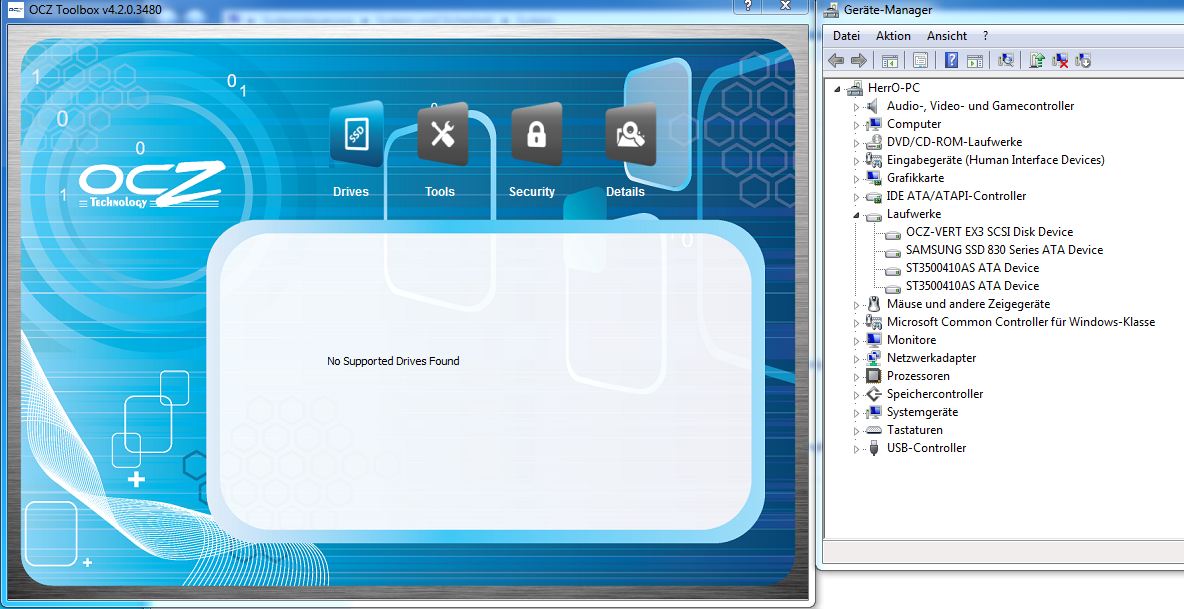Open the Datei menu
The height and width of the screenshot is (609, 1184).
(x=846, y=35)
